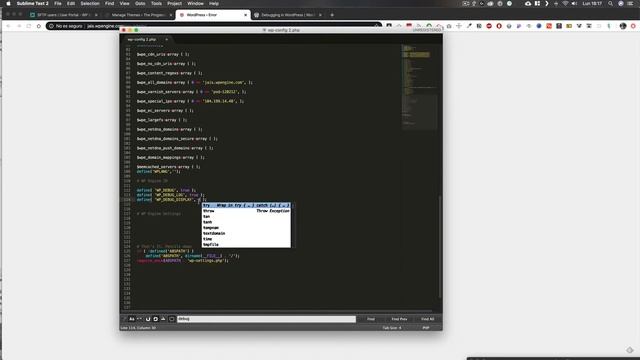Click the editor vertical scrollbar

pyautogui.click(x=440, y=247)
